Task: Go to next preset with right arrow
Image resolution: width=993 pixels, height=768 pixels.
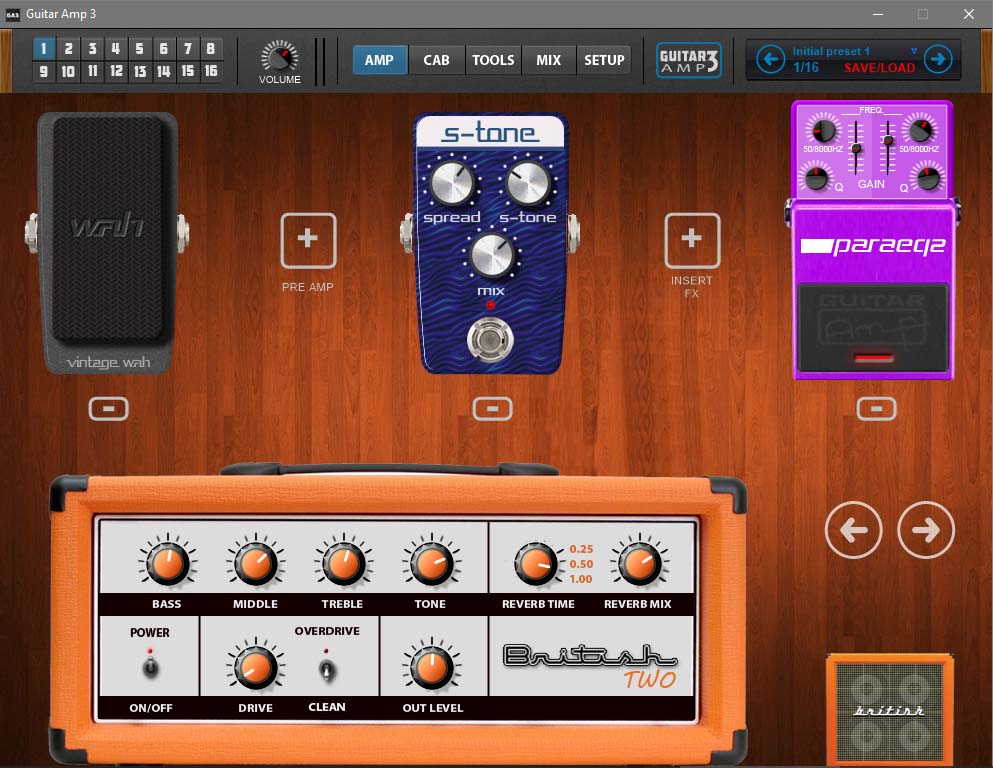Action: 938,60
